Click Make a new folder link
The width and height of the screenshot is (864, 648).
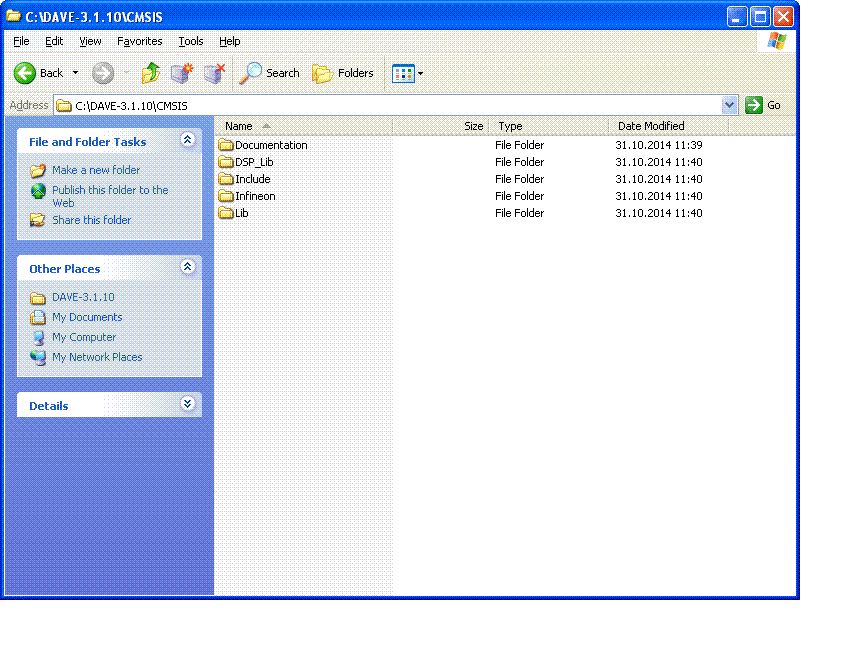coord(96,170)
